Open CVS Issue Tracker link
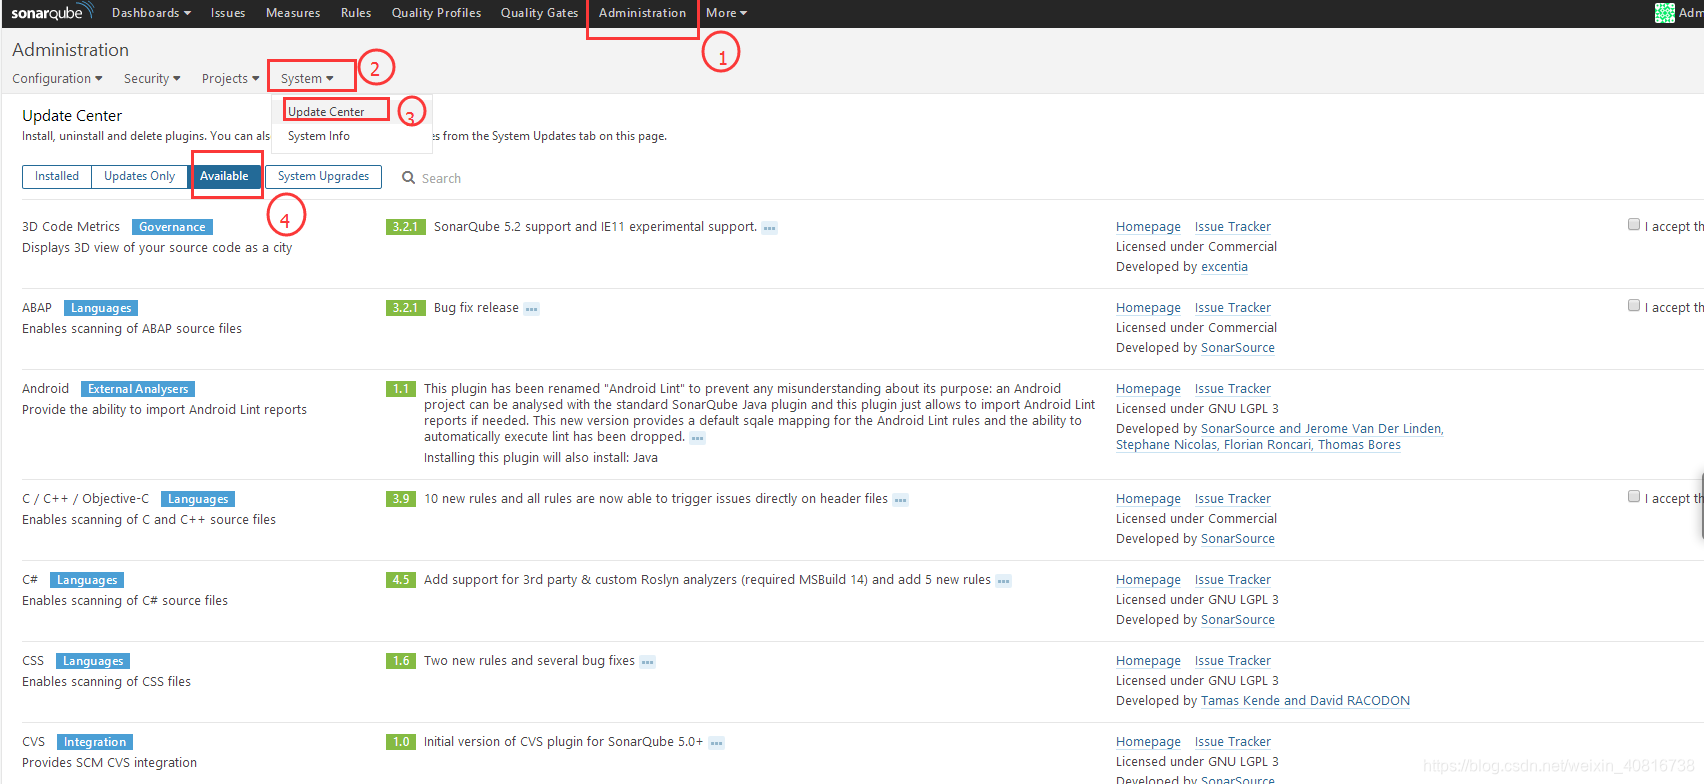This screenshot has width=1704, height=784. click(1233, 742)
